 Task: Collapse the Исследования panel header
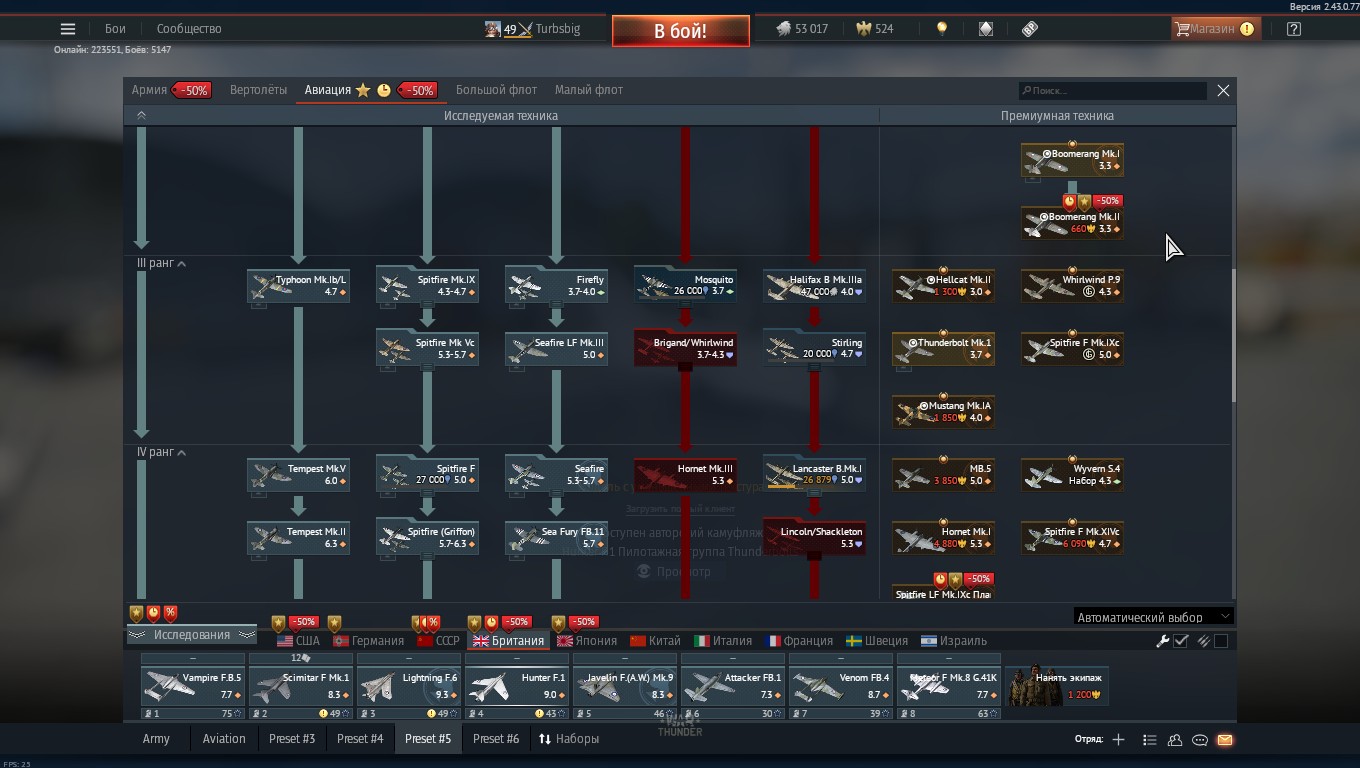click(x=191, y=635)
